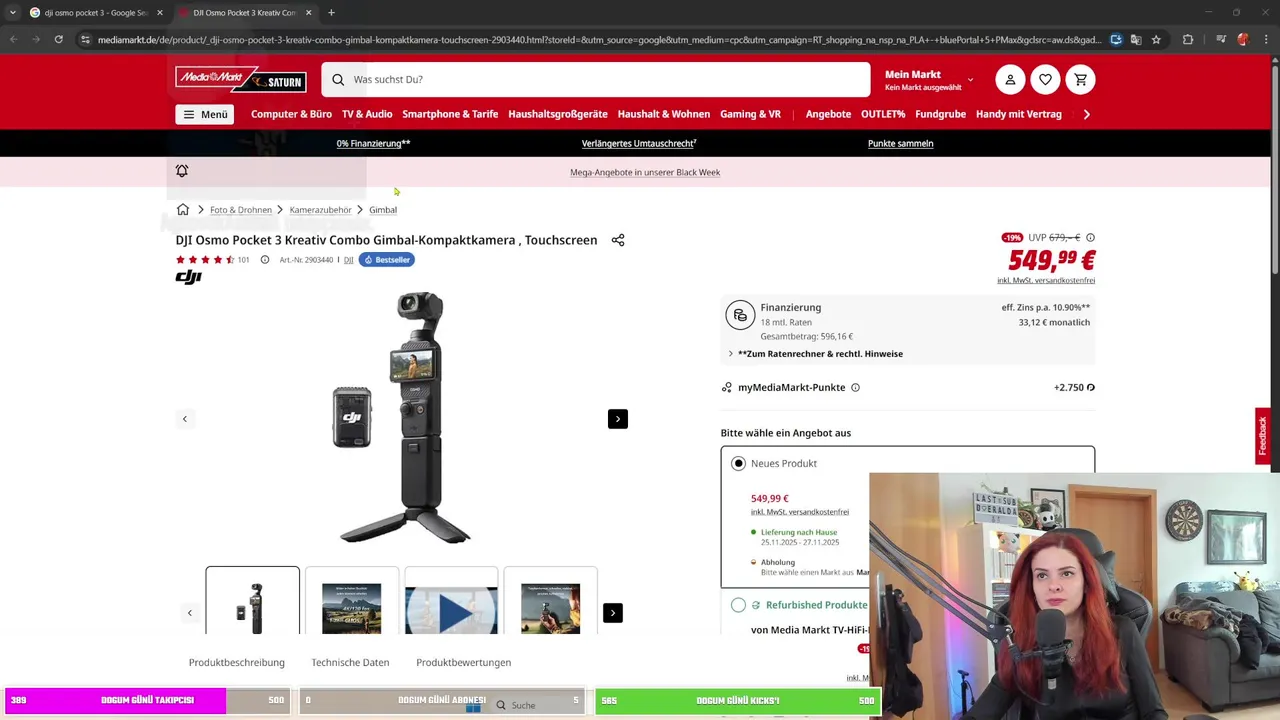Select the Neues Produkt offer option
1280x720 pixels.
(x=738, y=463)
